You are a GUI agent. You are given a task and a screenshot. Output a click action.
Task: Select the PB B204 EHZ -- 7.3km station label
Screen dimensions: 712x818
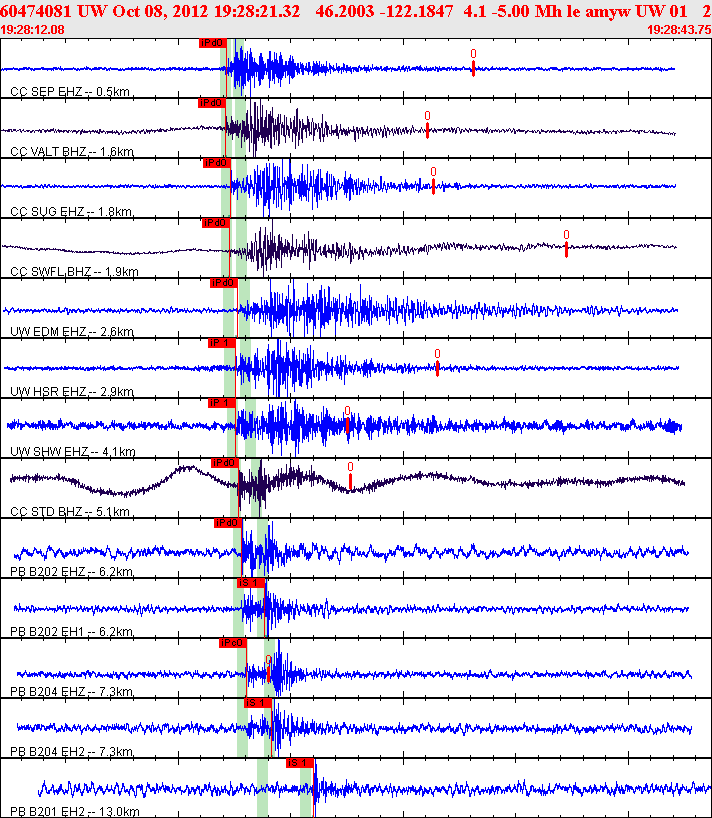[x=71, y=692]
